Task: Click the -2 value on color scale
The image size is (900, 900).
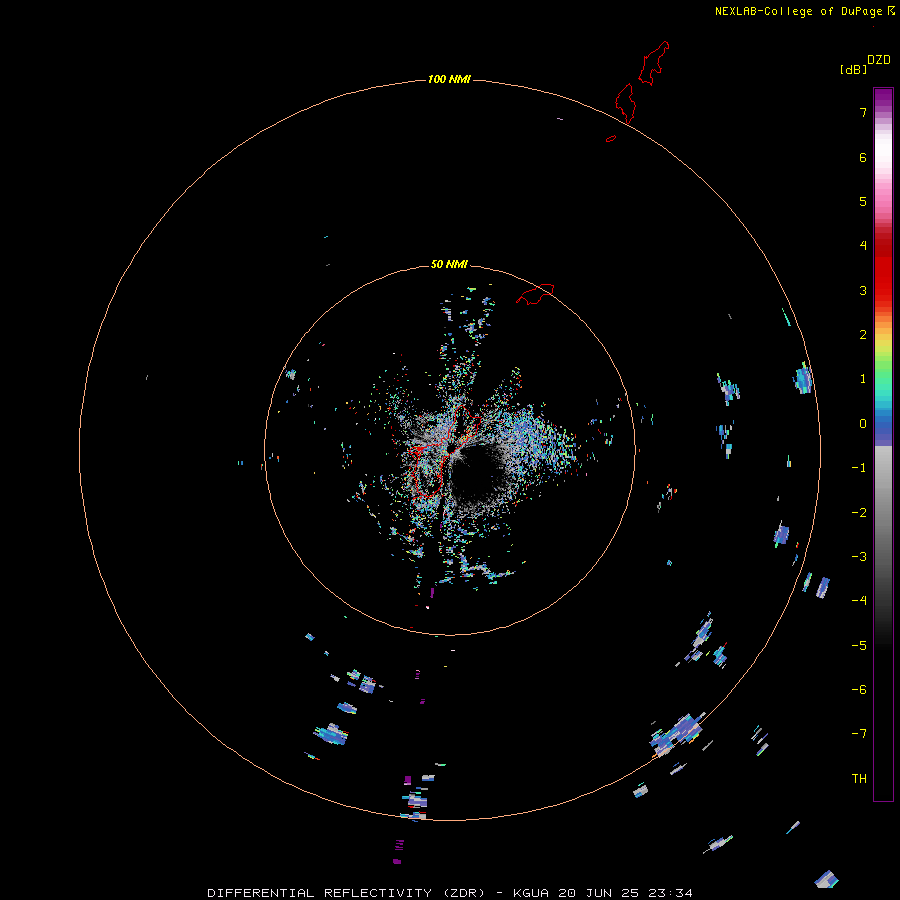Action: [x=859, y=513]
